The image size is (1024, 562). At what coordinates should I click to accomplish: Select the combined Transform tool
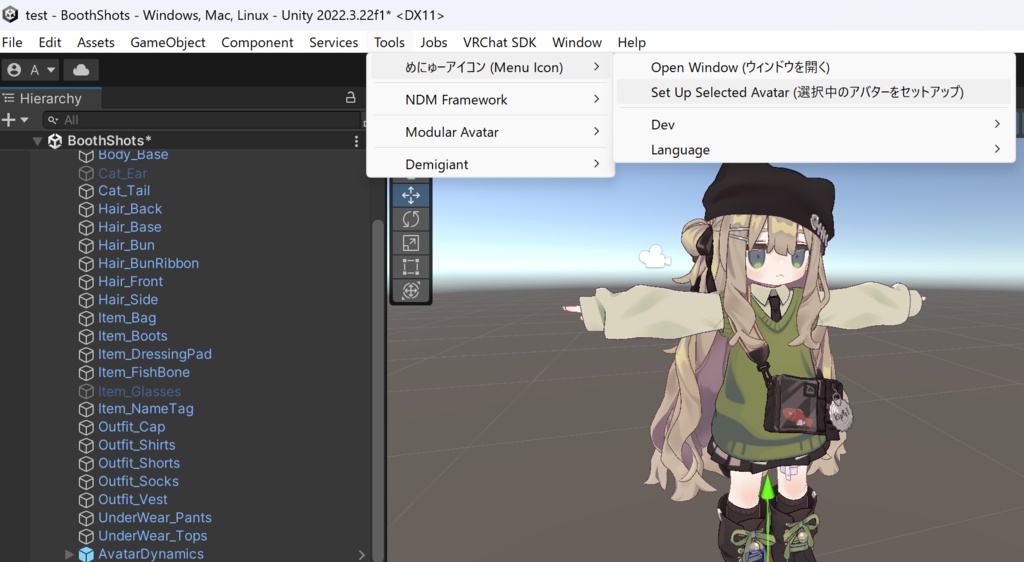(x=411, y=290)
